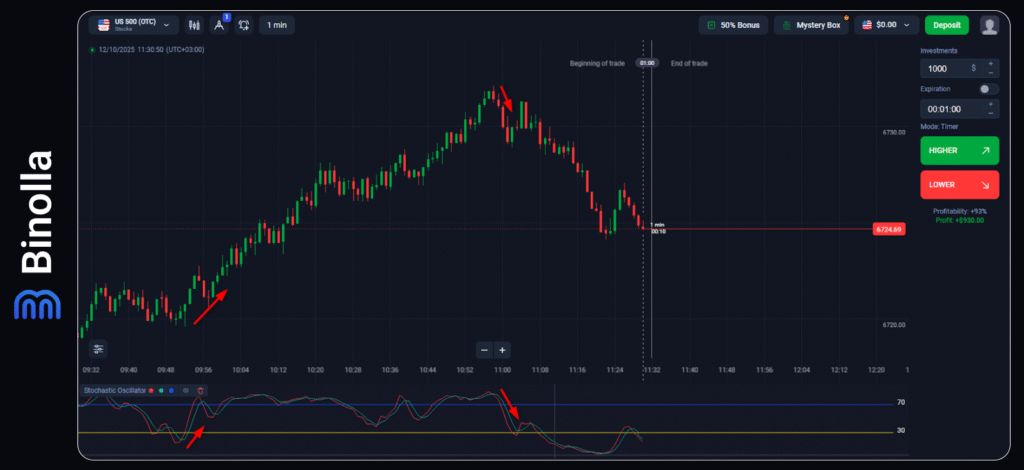This screenshot has width=1024, height=470.
Task: Open chart settings sliders icon
Action: point(98,349)
